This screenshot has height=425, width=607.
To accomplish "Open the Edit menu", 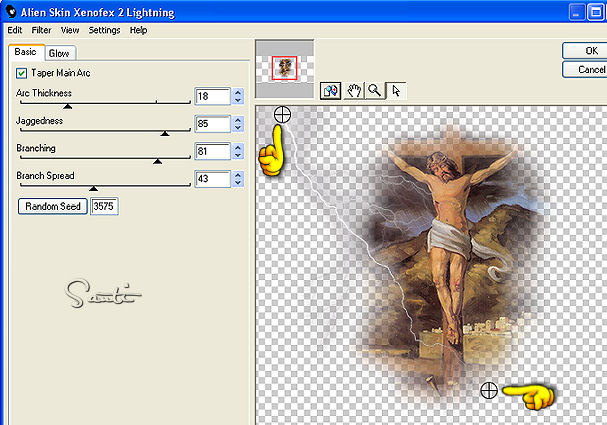I will click(x=15, y=30).
